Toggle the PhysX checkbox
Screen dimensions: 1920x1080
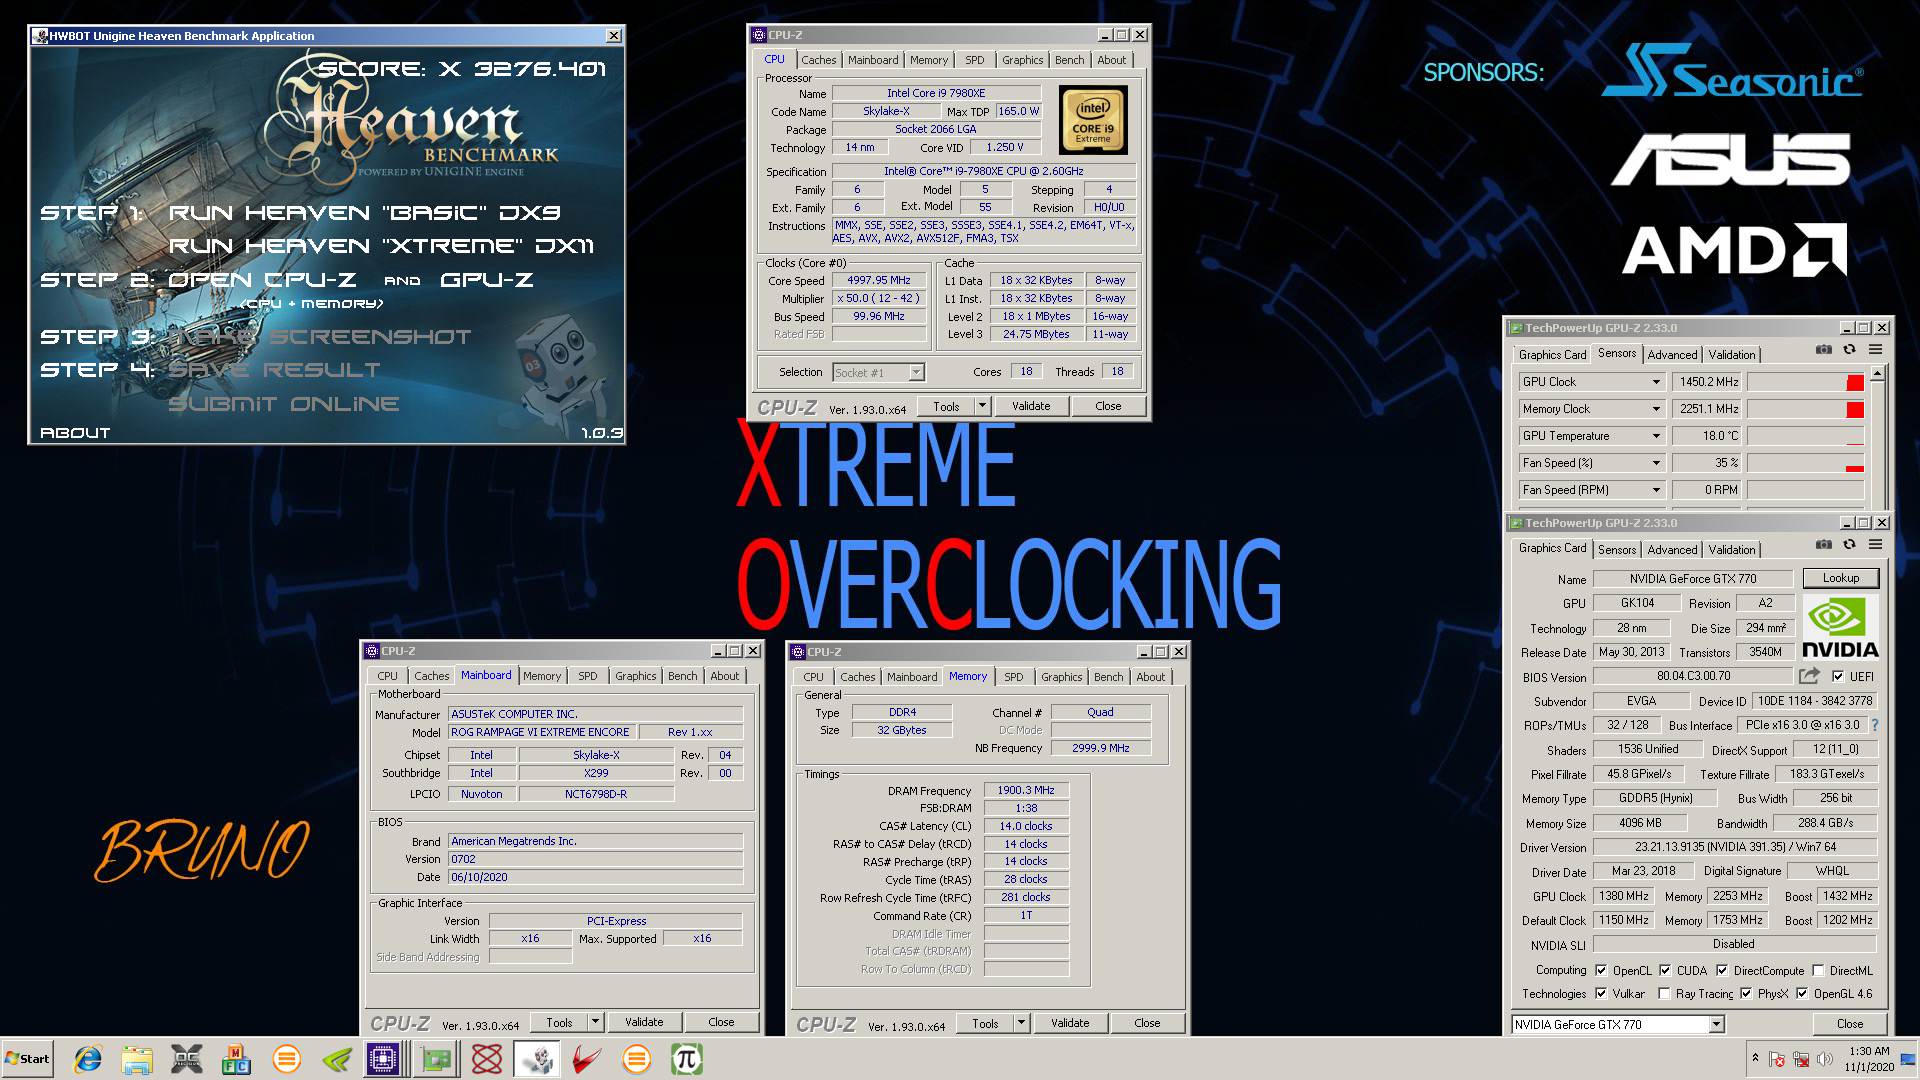(x=1746, y=993)
